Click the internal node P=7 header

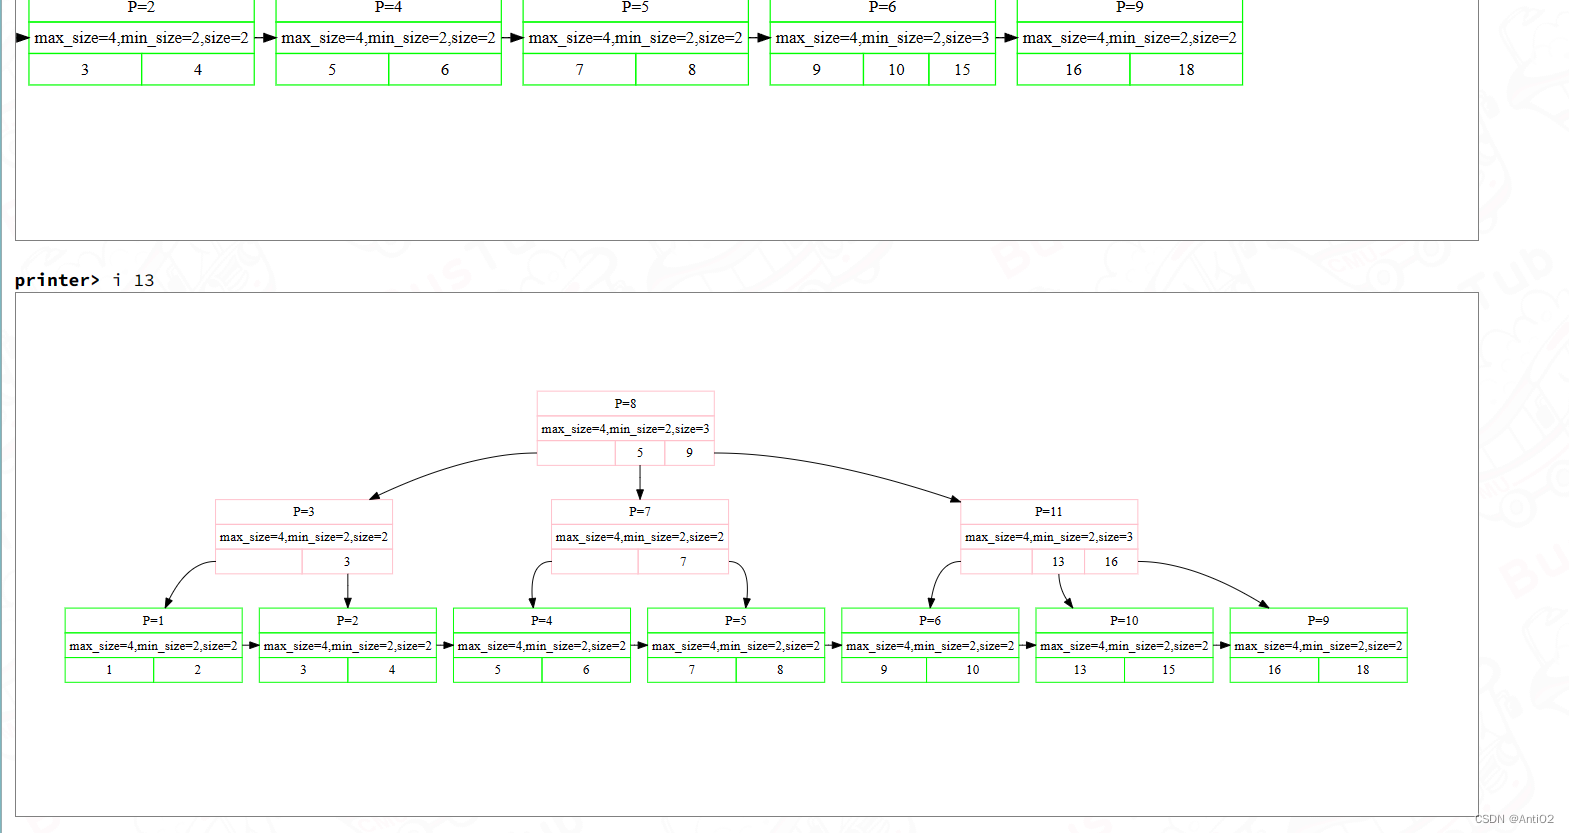pyautogui.click(x=639, y=512)
